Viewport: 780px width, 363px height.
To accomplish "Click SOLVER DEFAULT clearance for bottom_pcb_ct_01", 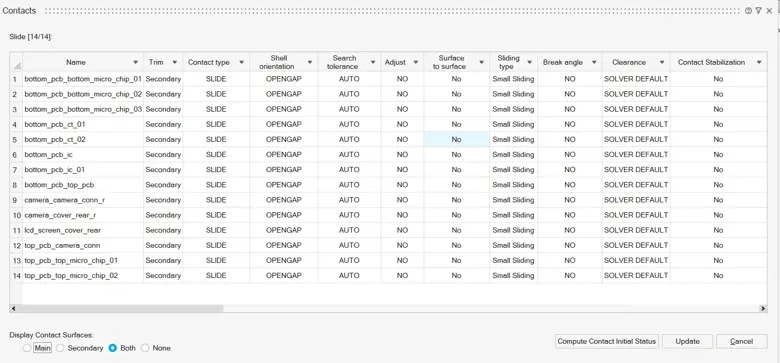I will click(636, 124).
